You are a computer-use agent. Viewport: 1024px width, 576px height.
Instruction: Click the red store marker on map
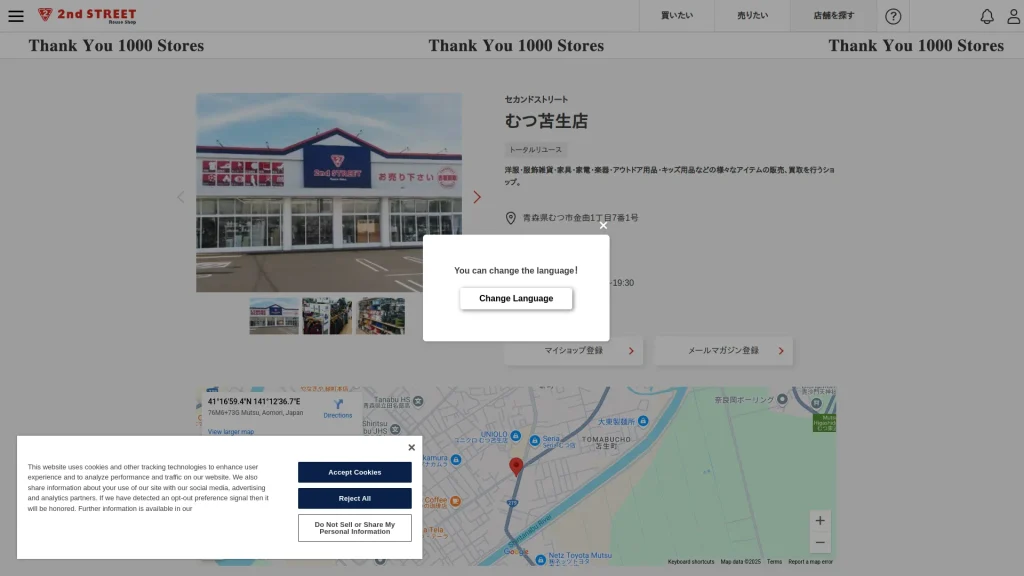click(516, 466)
